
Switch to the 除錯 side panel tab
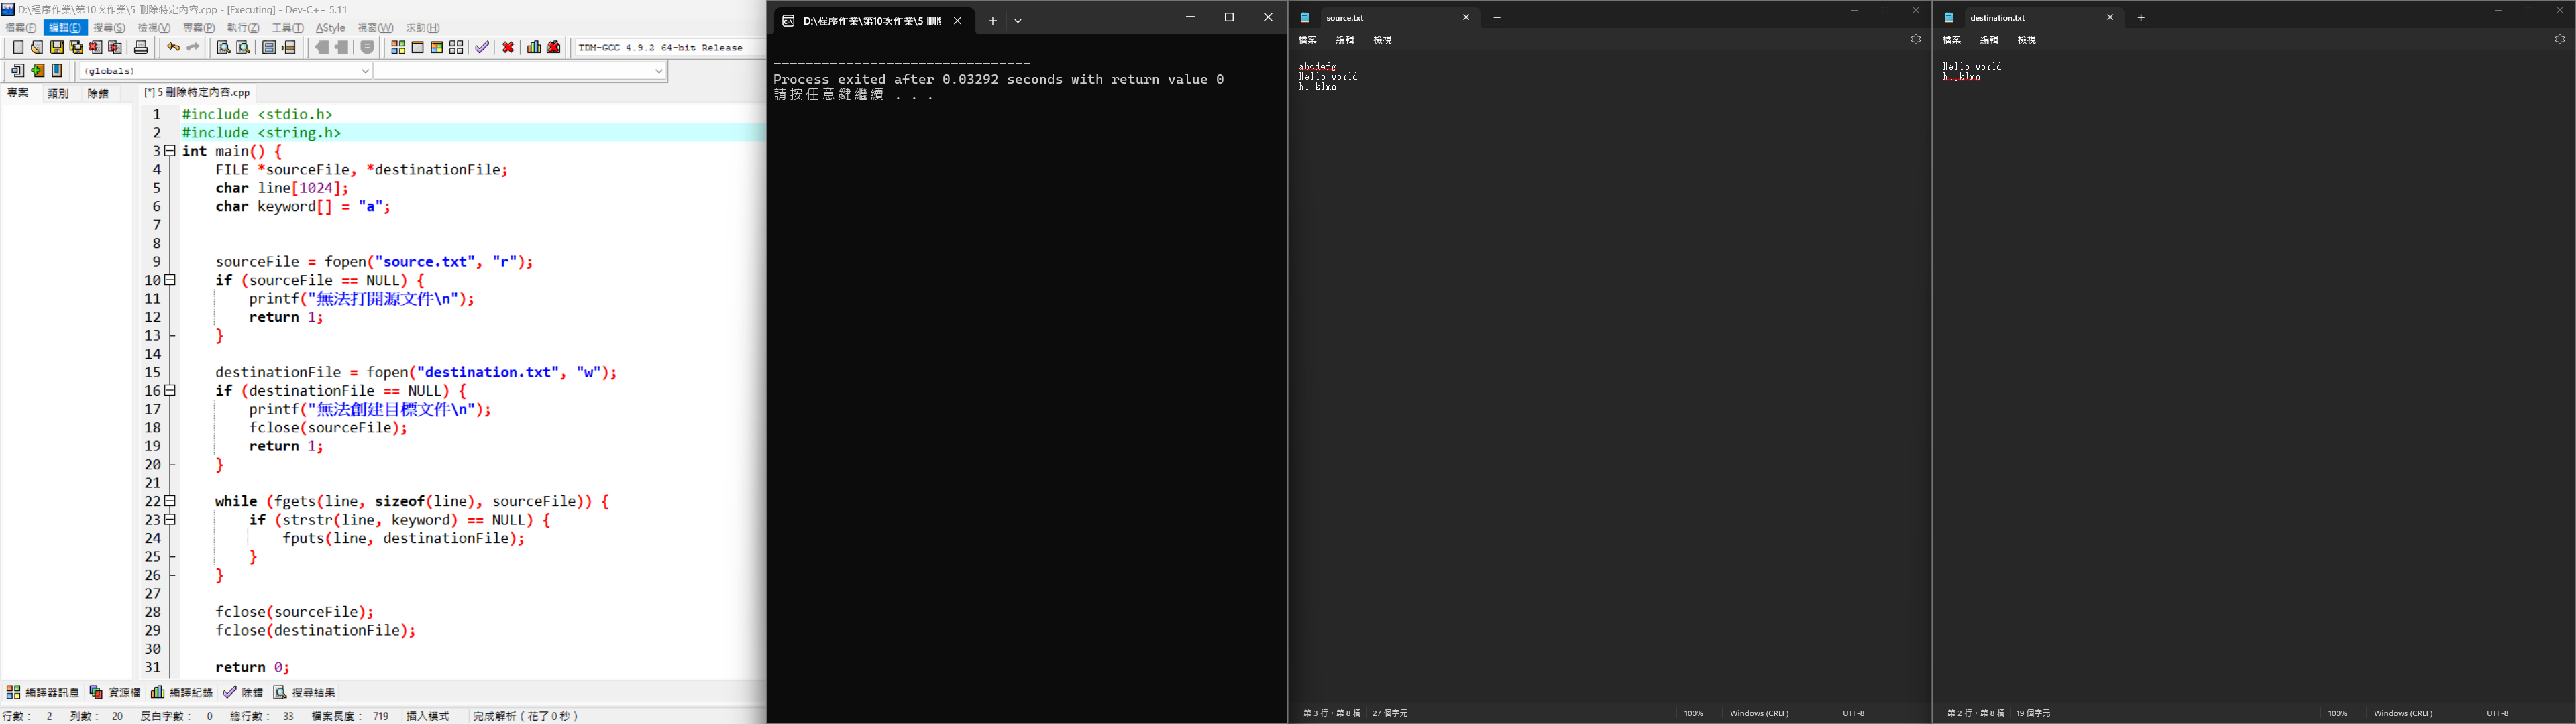tap(98, 93)
